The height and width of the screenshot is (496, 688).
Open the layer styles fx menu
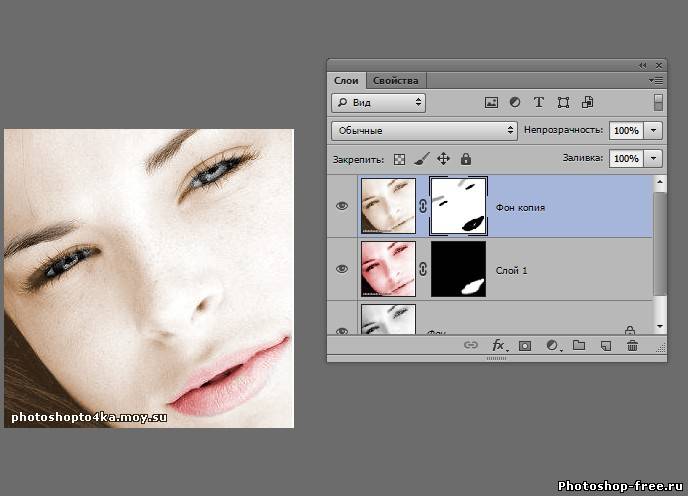pyautogui.click(x=498, y=346)
